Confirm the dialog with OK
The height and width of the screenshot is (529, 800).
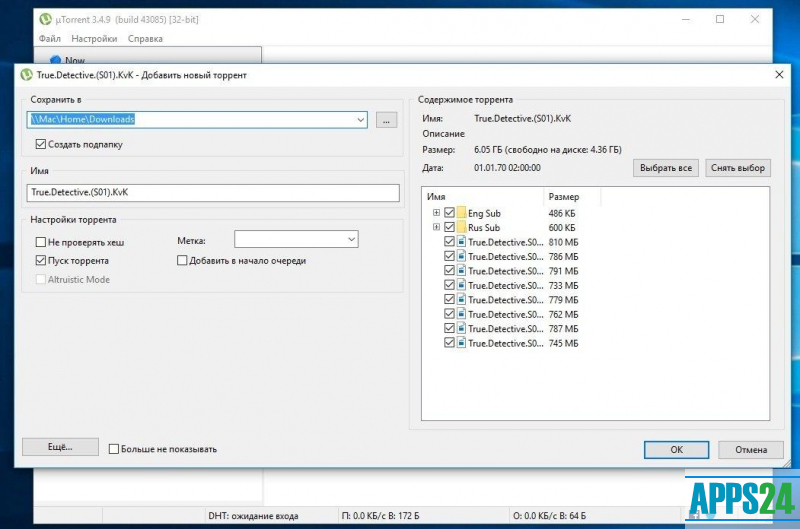pyautogui.click(x=677, y=449)
